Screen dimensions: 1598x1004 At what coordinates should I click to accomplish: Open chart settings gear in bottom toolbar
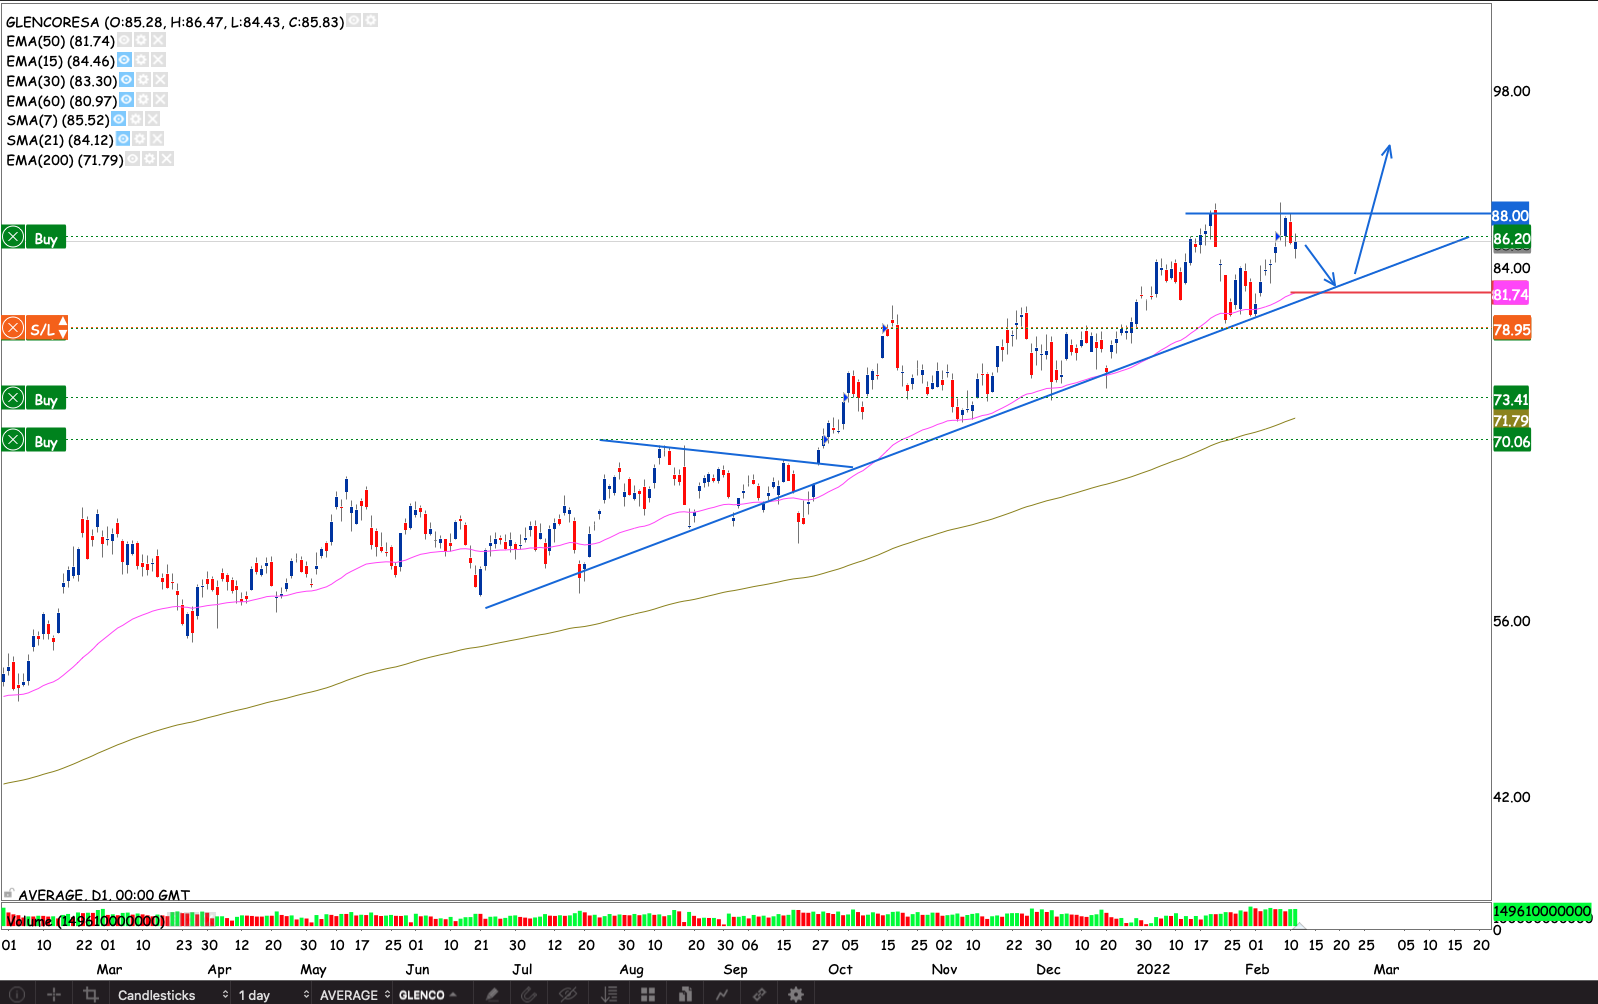(796, 994)
